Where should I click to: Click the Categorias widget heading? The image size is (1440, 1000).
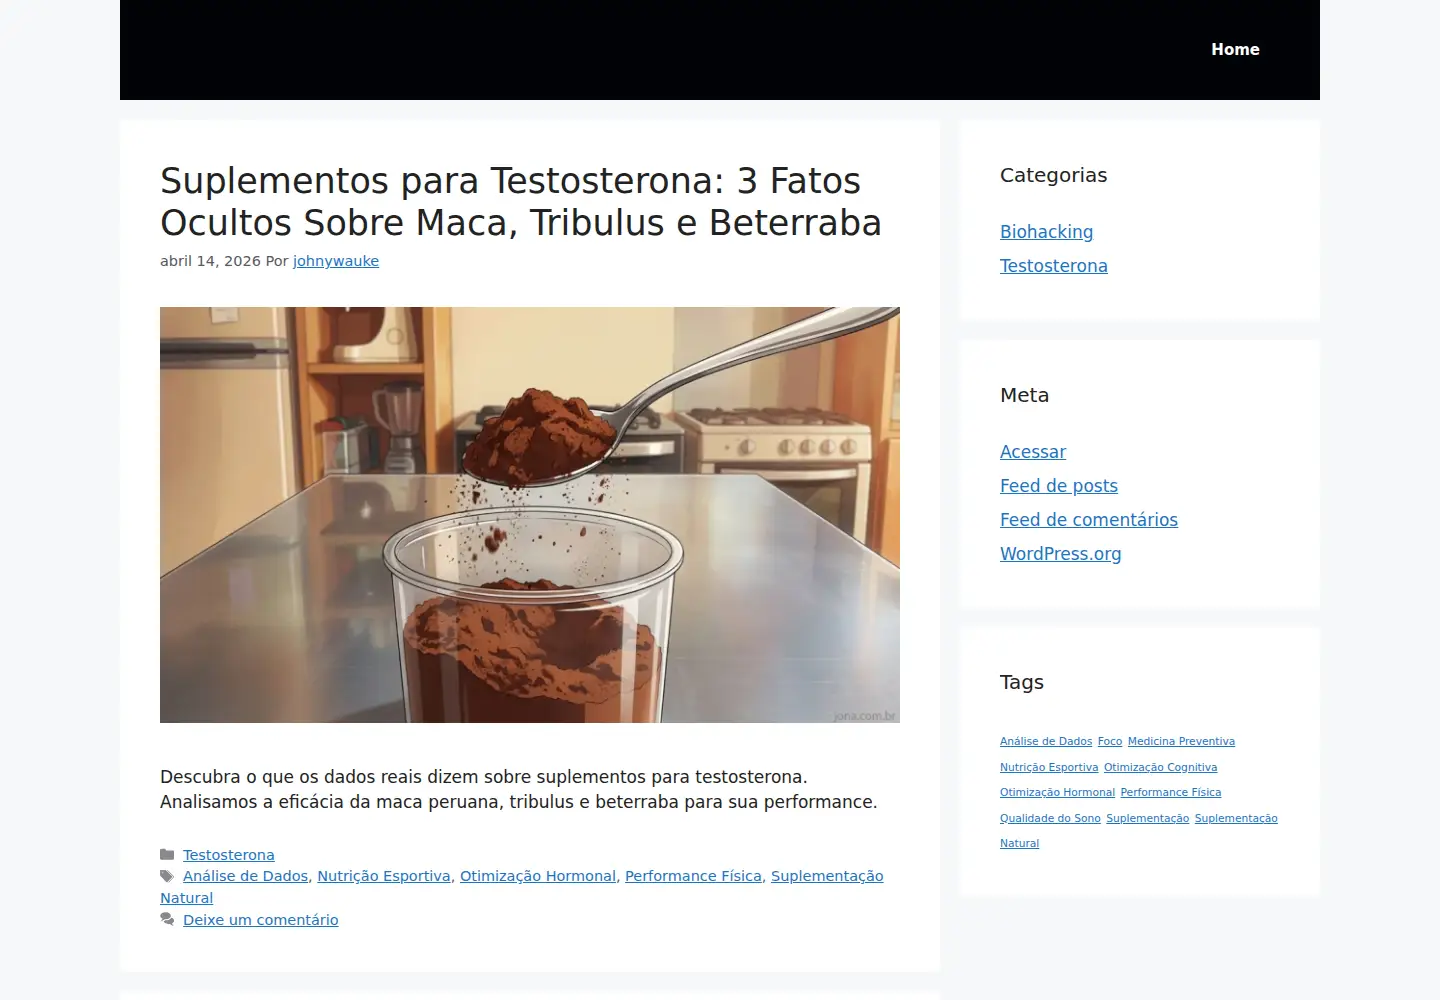(1053, 175)
